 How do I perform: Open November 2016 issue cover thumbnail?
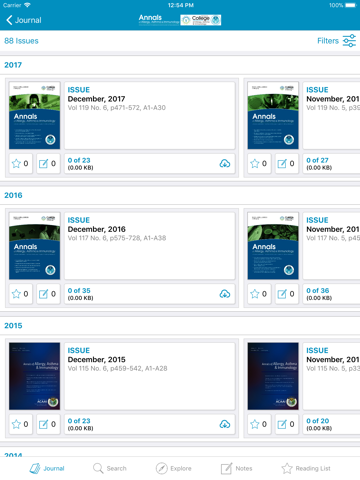[x=273, y=246]
